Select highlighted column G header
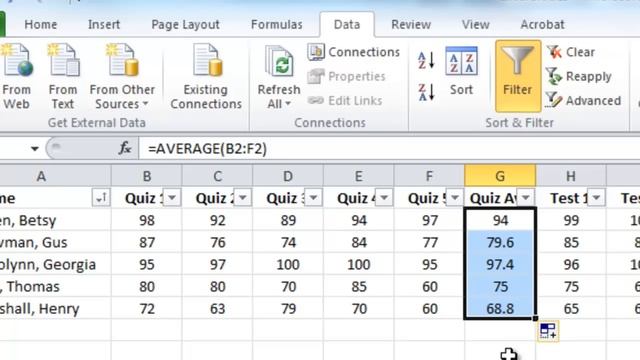This screenshot has height=360, width=640. click(x=500, y=176)
